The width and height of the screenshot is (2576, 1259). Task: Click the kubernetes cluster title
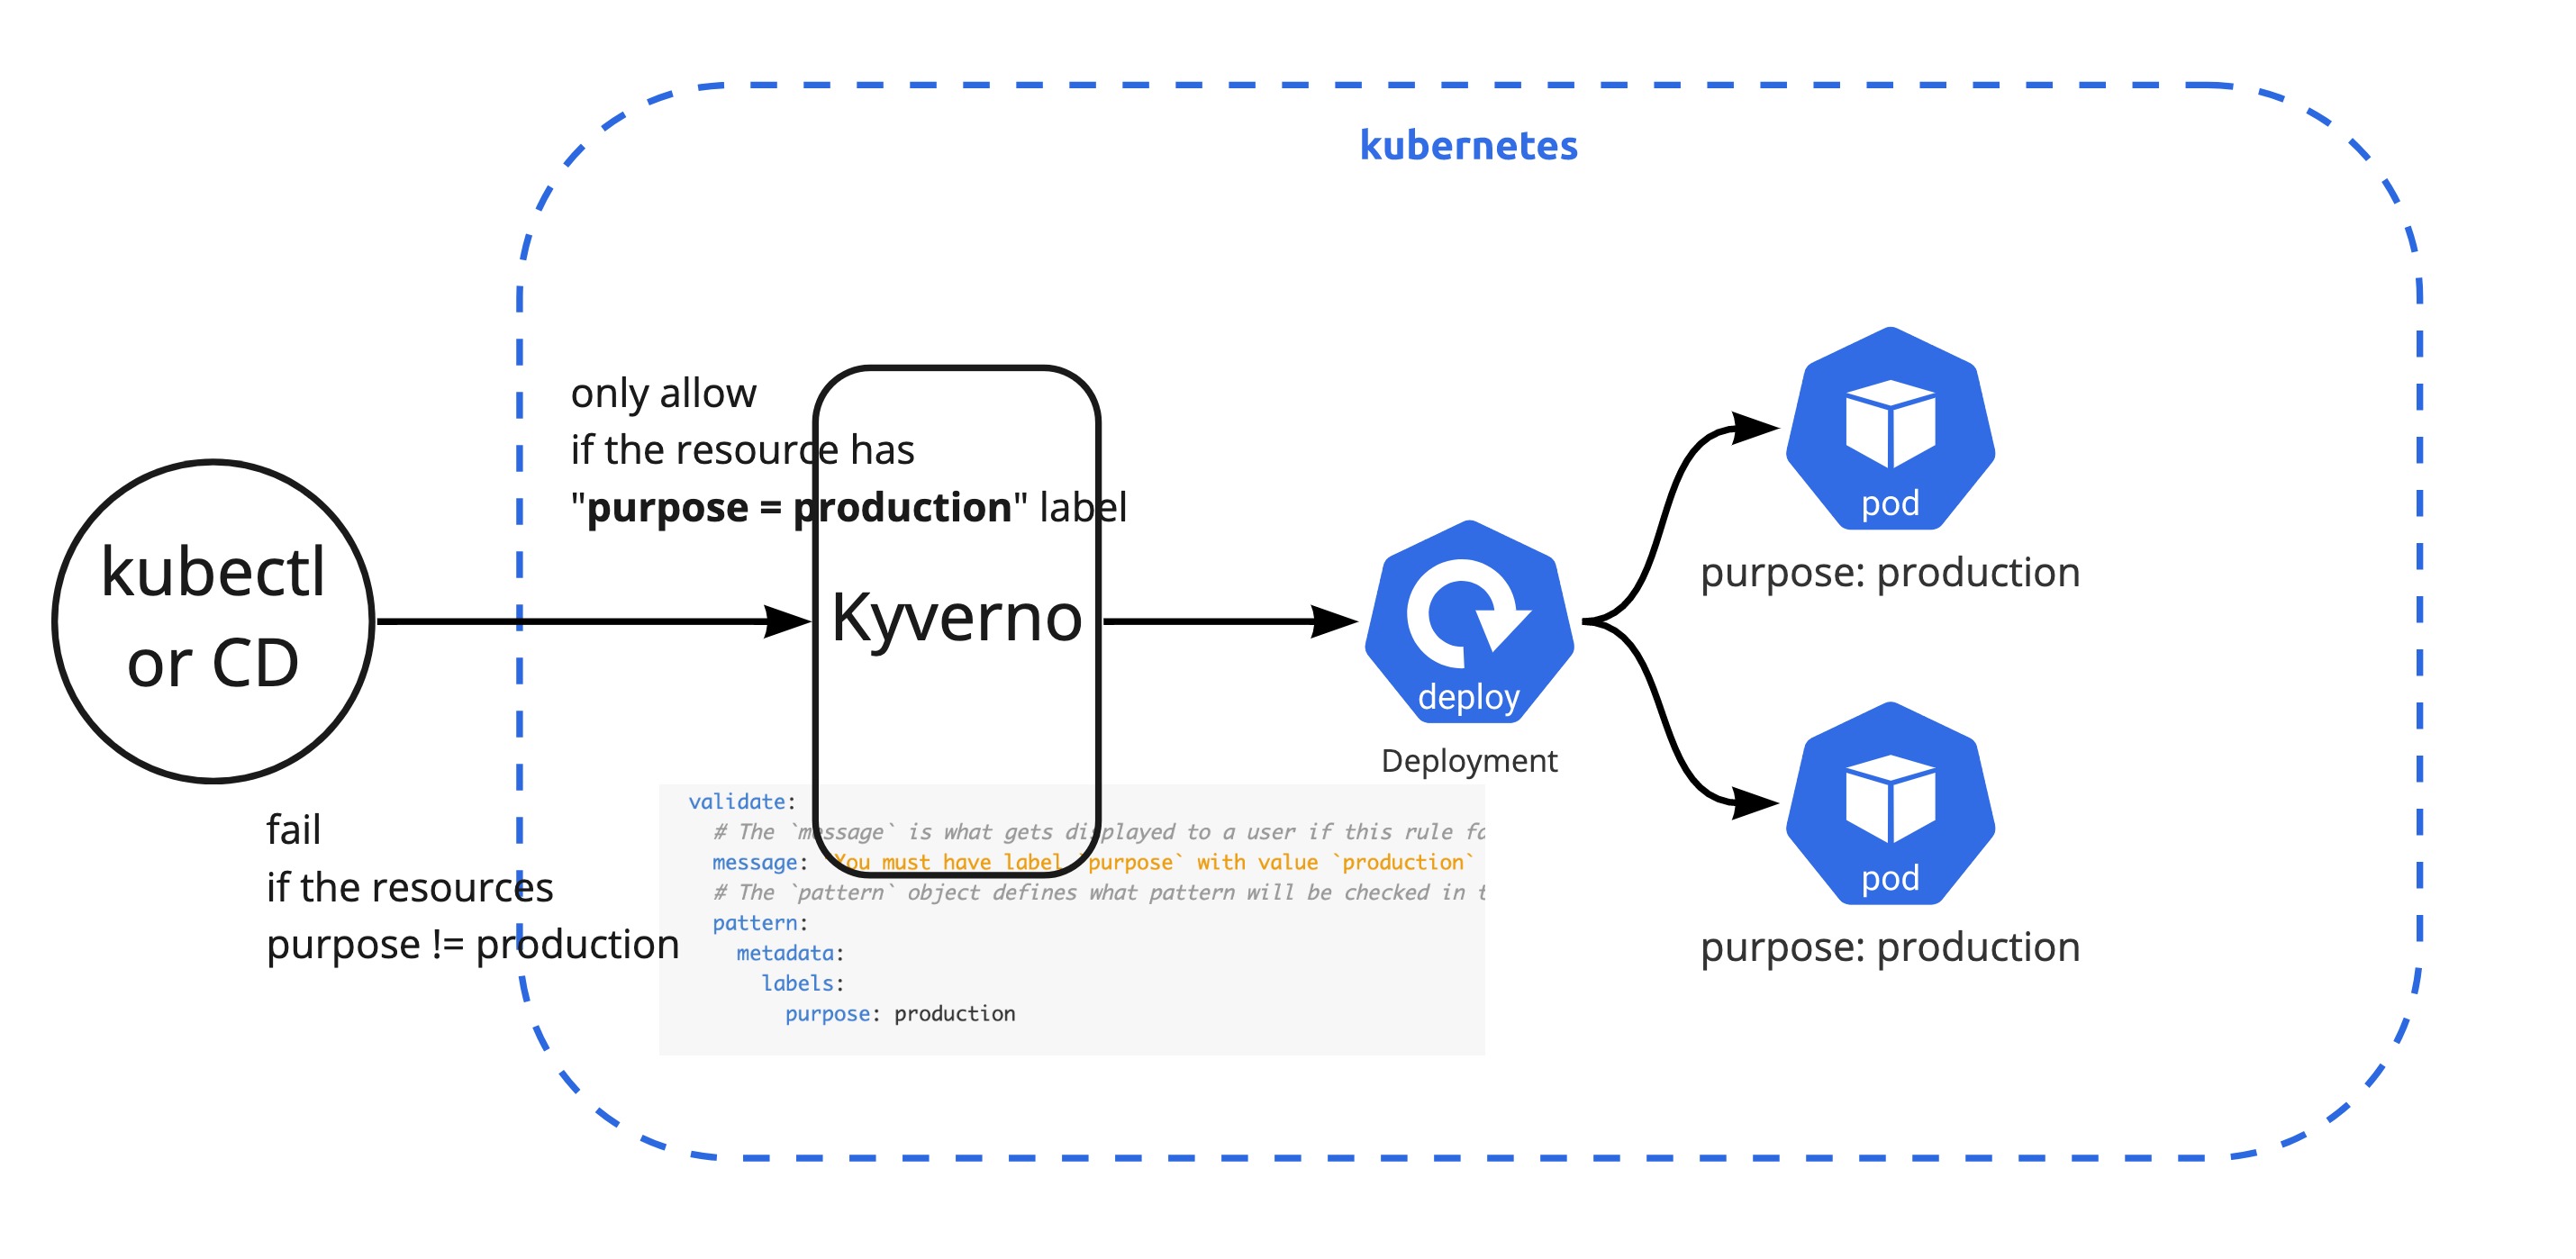coord(1468,145)
